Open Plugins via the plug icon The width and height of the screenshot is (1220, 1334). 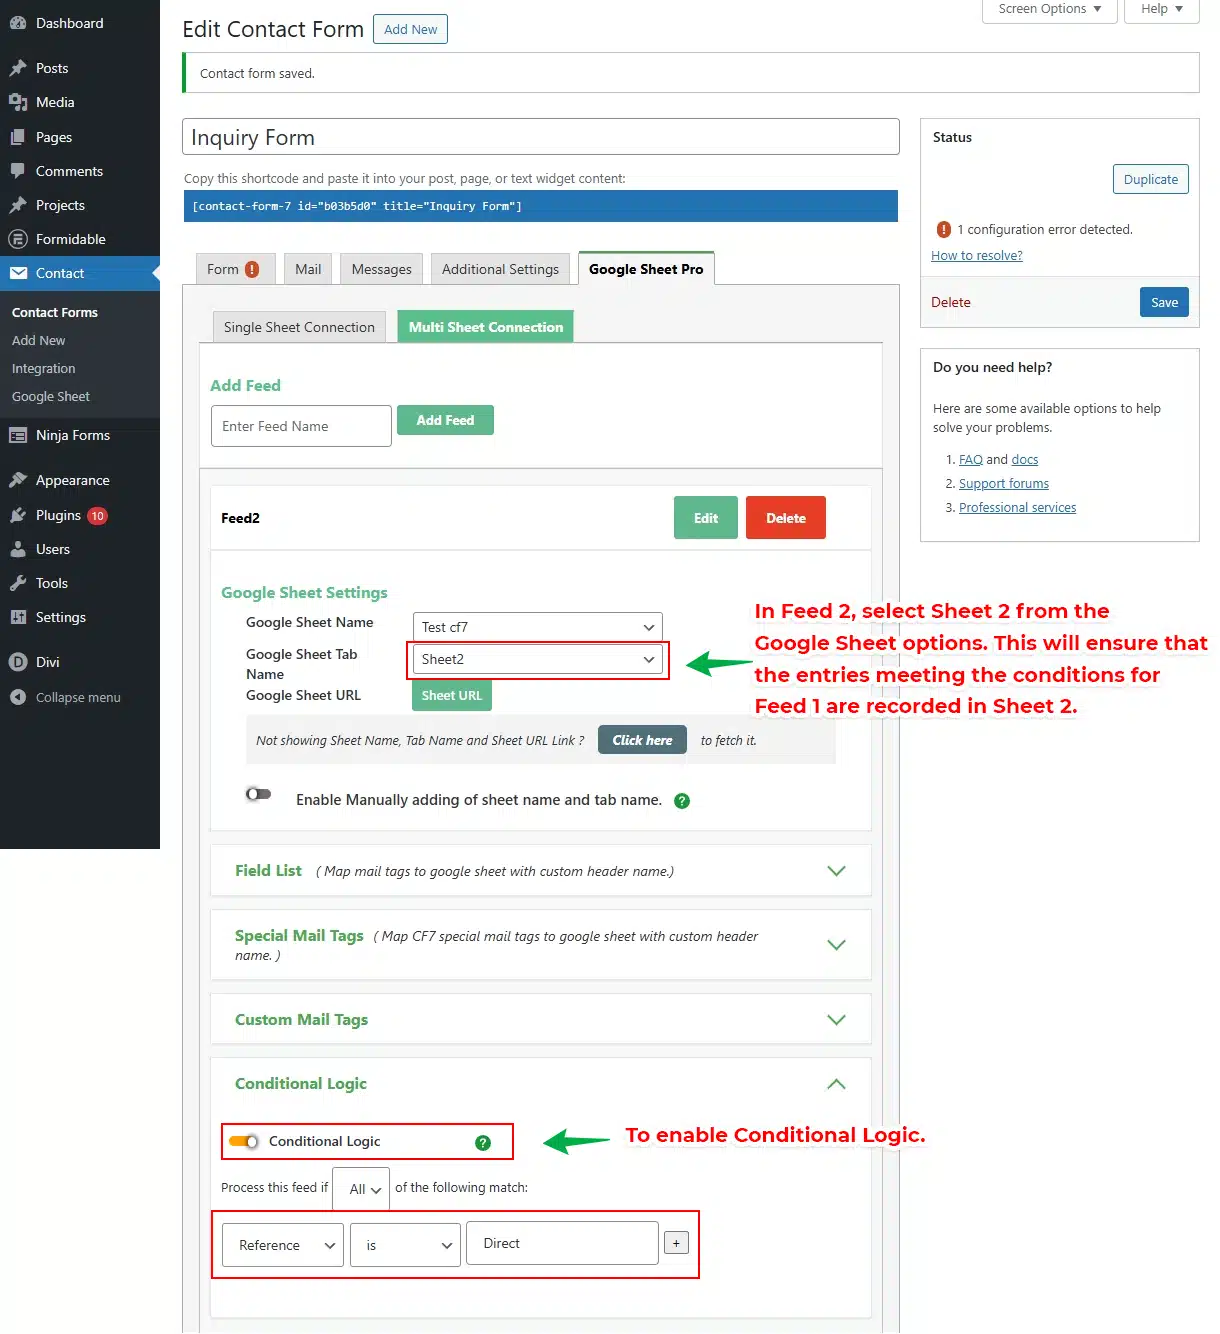pyautogui.click(x=18, y=515)
